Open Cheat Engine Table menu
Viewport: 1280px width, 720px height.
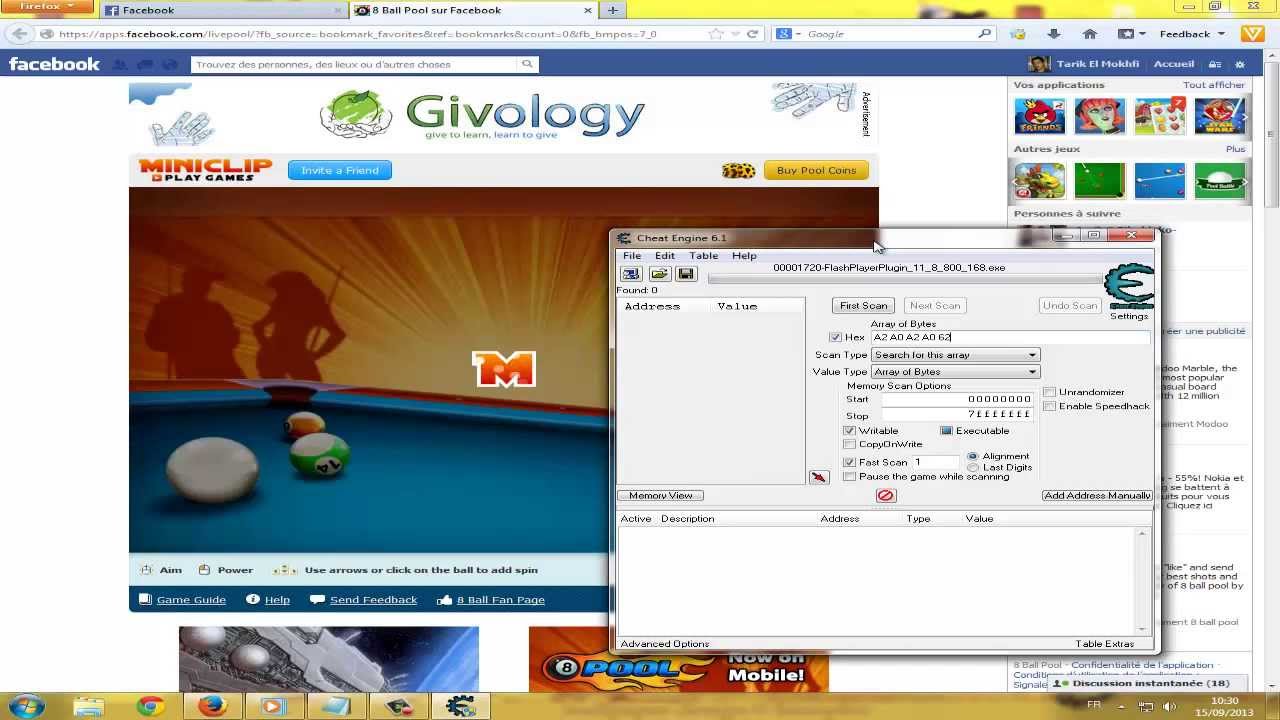704,256
